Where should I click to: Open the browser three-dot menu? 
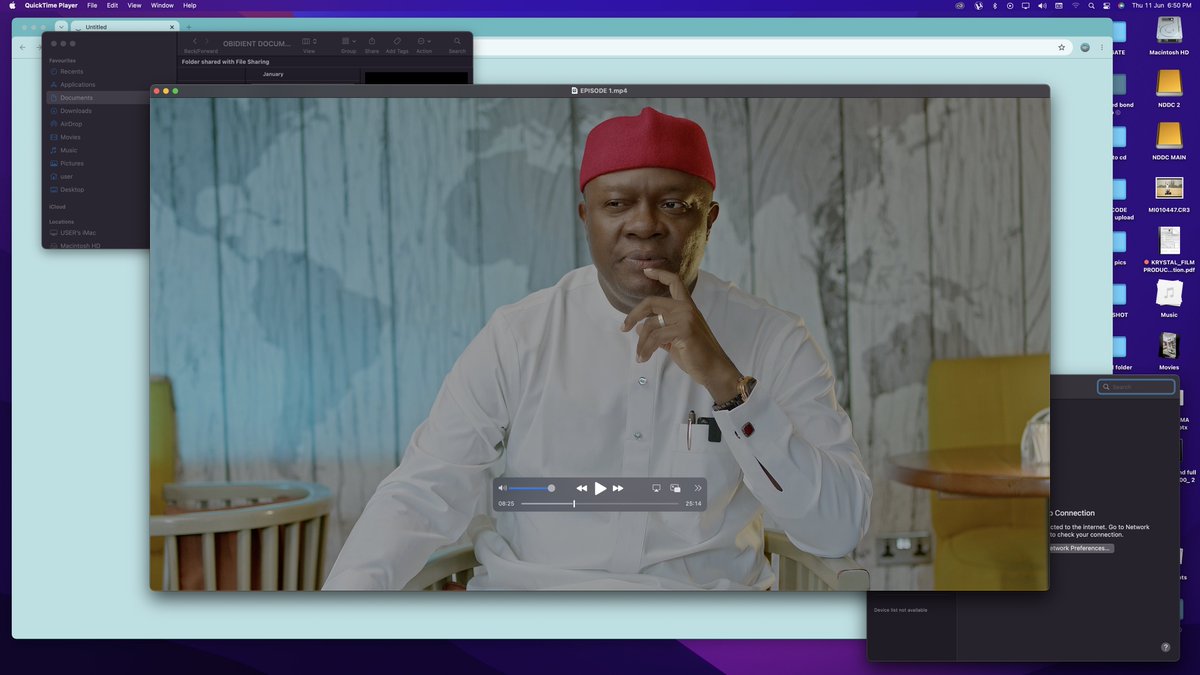tap(1101, 47)
